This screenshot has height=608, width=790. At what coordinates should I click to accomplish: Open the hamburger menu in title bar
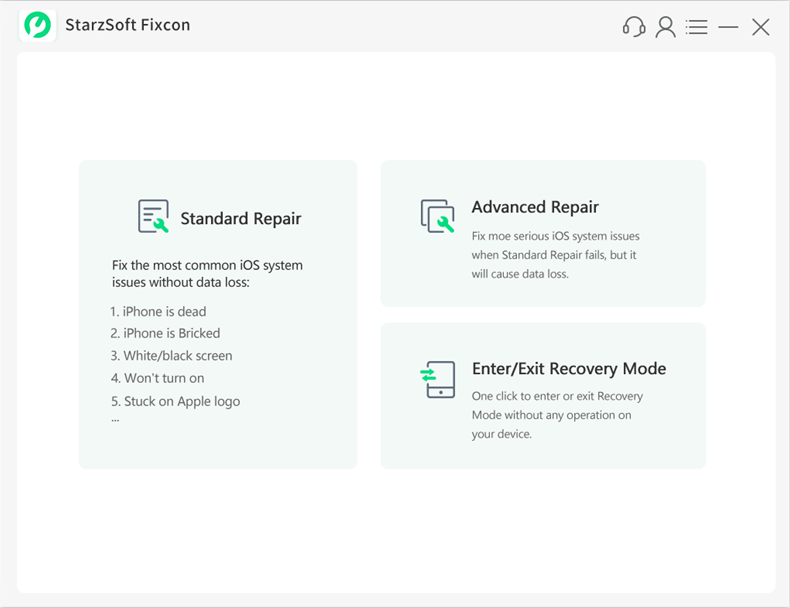click(697, 27)
